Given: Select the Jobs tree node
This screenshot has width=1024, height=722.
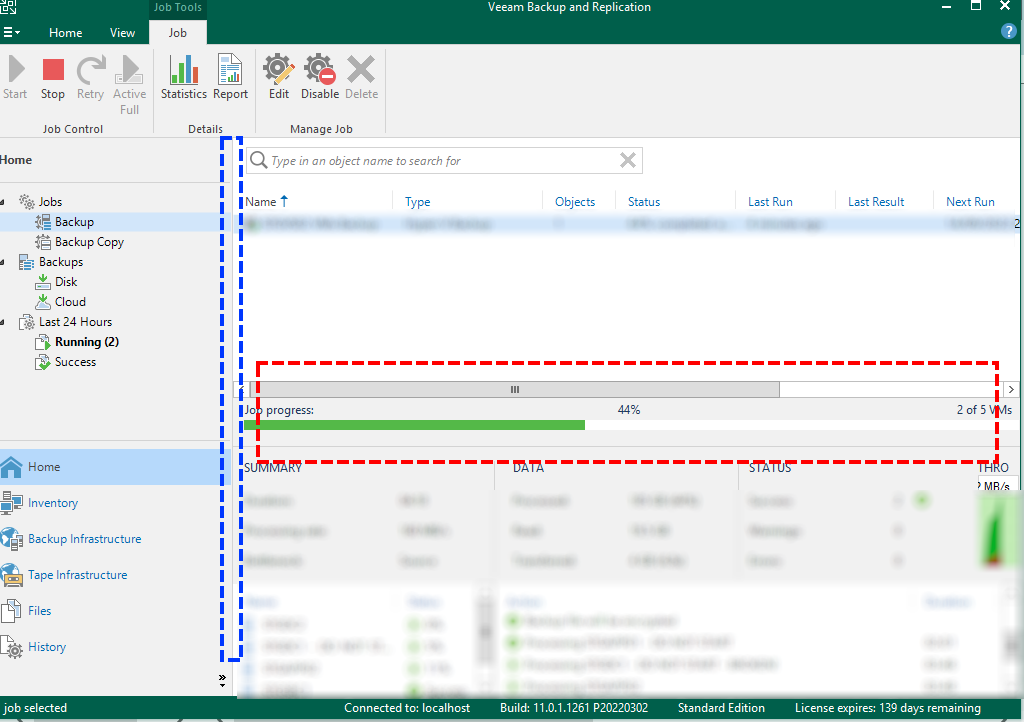Looking at the screenshot, I should coord(50,202).
